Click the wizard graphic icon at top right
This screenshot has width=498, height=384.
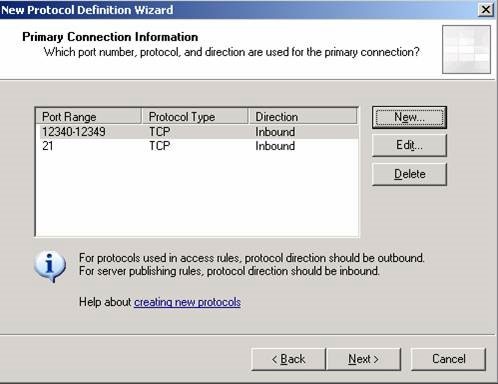pyautogui.click(x=466, y=49)
